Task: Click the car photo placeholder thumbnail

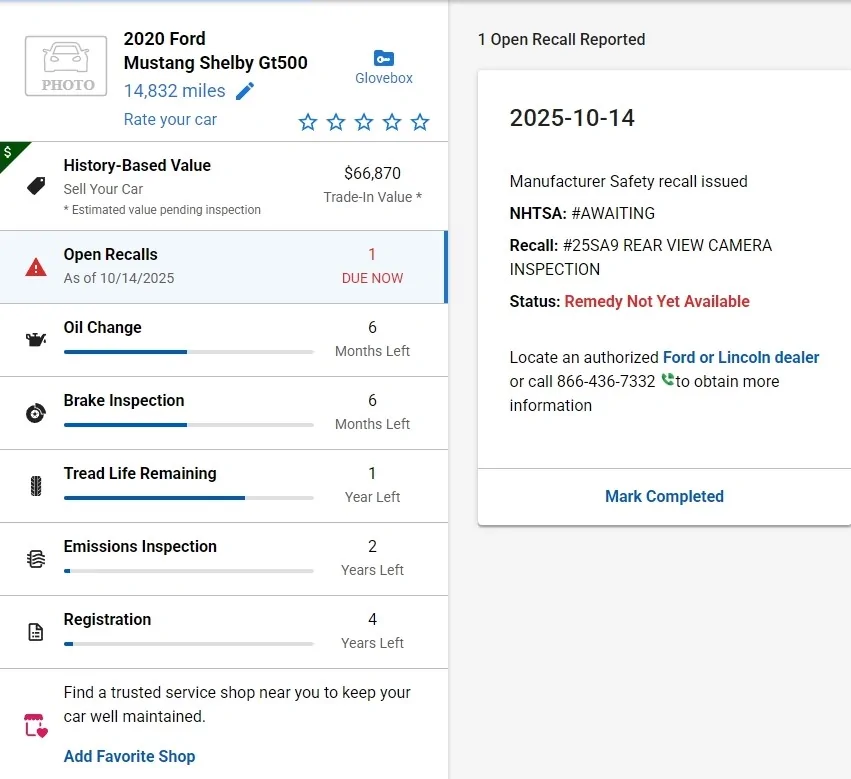Action: click(x=66, y=66)
